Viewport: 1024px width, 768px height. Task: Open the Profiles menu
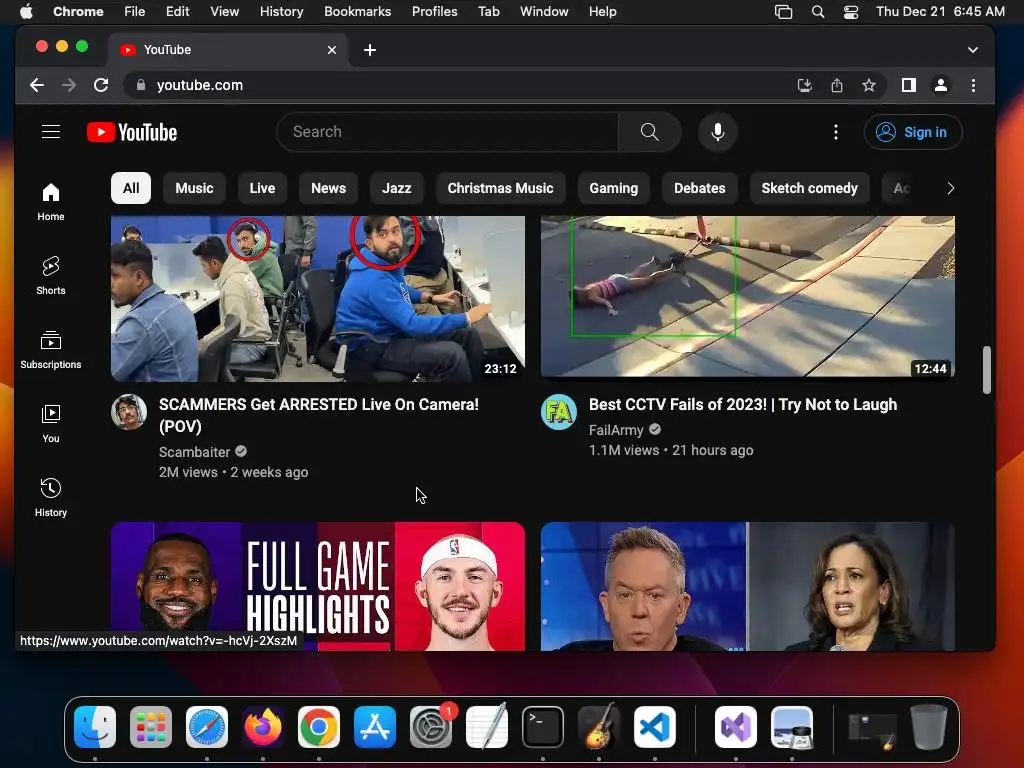point(434,12)
